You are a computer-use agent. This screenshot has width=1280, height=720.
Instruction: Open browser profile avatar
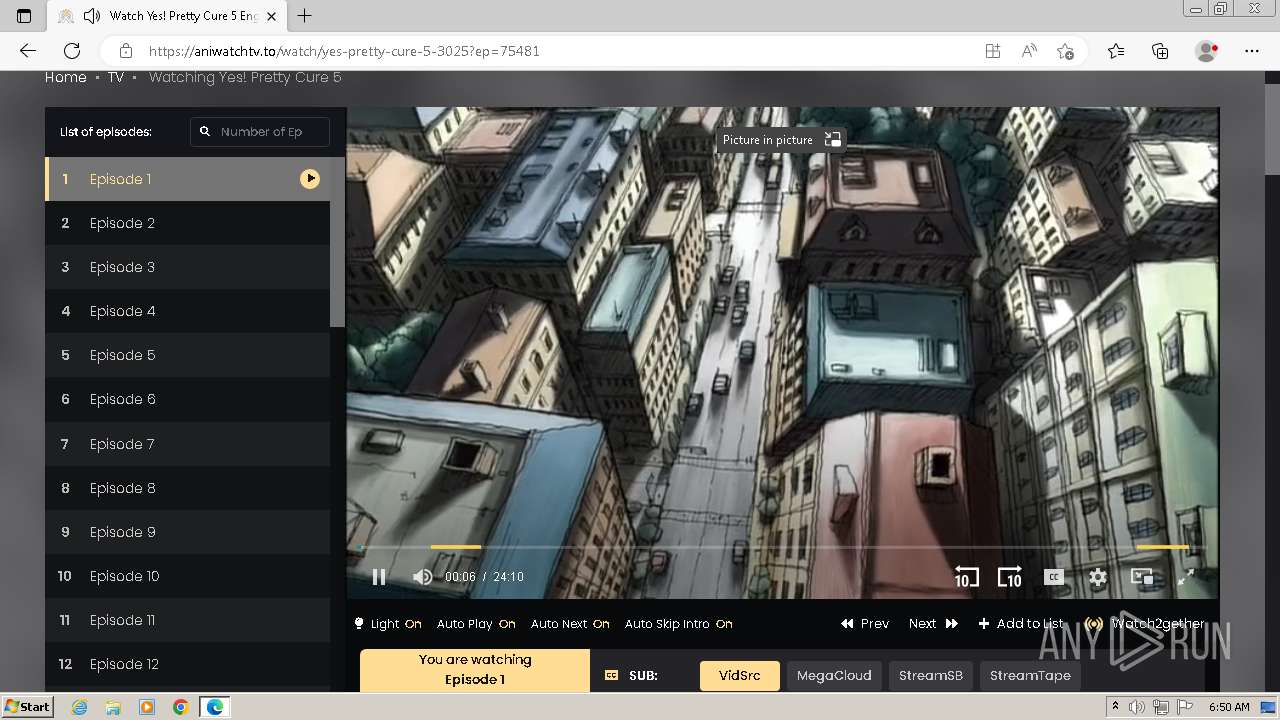[x=1207, y=51]
